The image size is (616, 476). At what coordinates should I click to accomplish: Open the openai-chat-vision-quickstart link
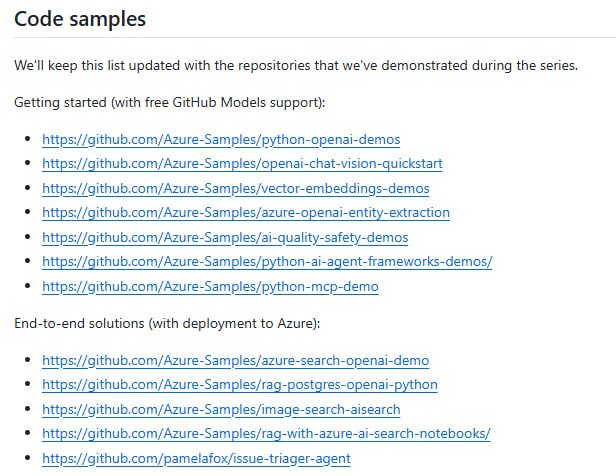(242, 163)
